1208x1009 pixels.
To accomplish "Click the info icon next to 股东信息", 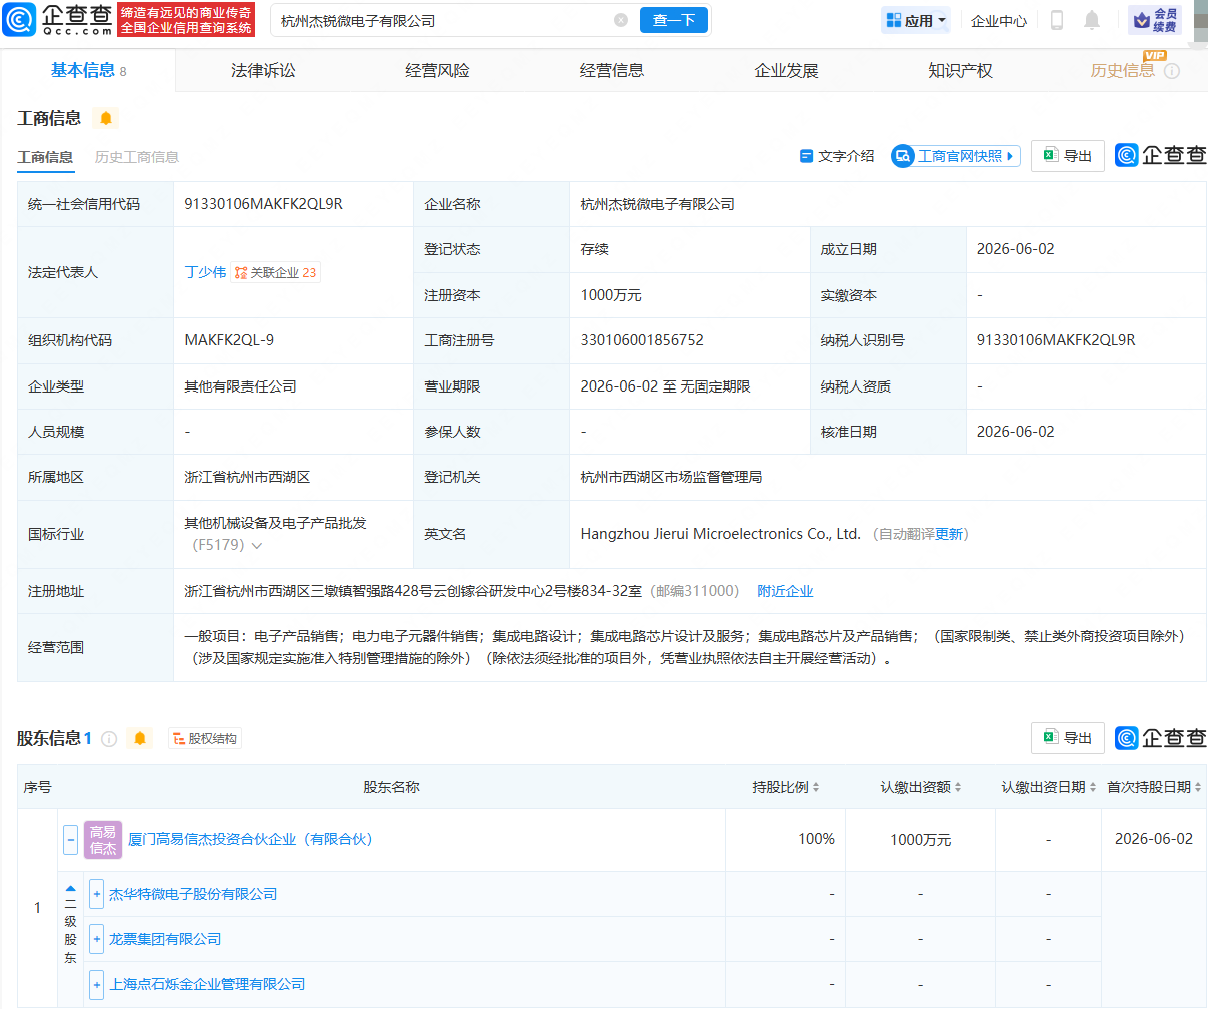I will (109, 739).
